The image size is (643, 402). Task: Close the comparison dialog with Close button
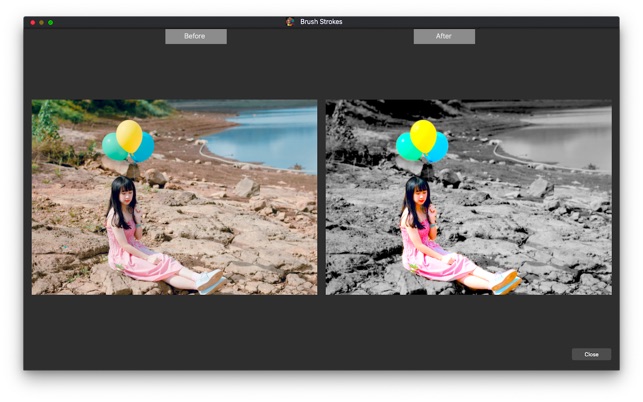[591, 354]
